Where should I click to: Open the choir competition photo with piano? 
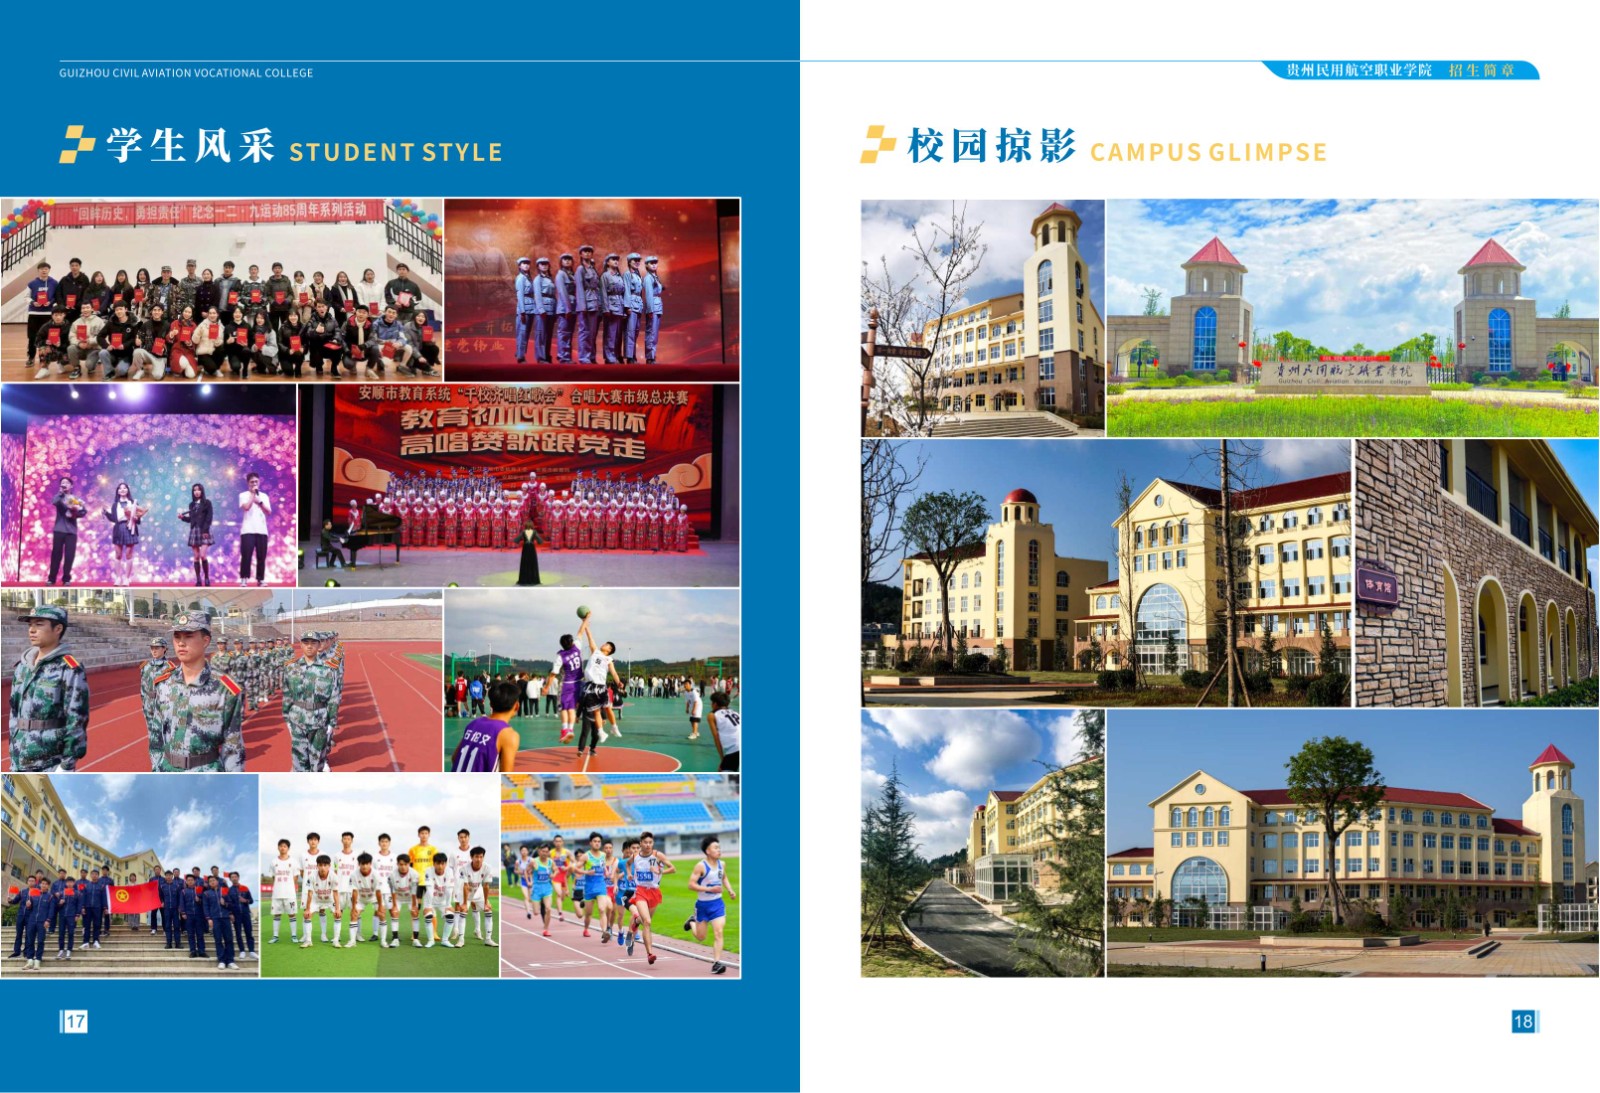point(519,485)
